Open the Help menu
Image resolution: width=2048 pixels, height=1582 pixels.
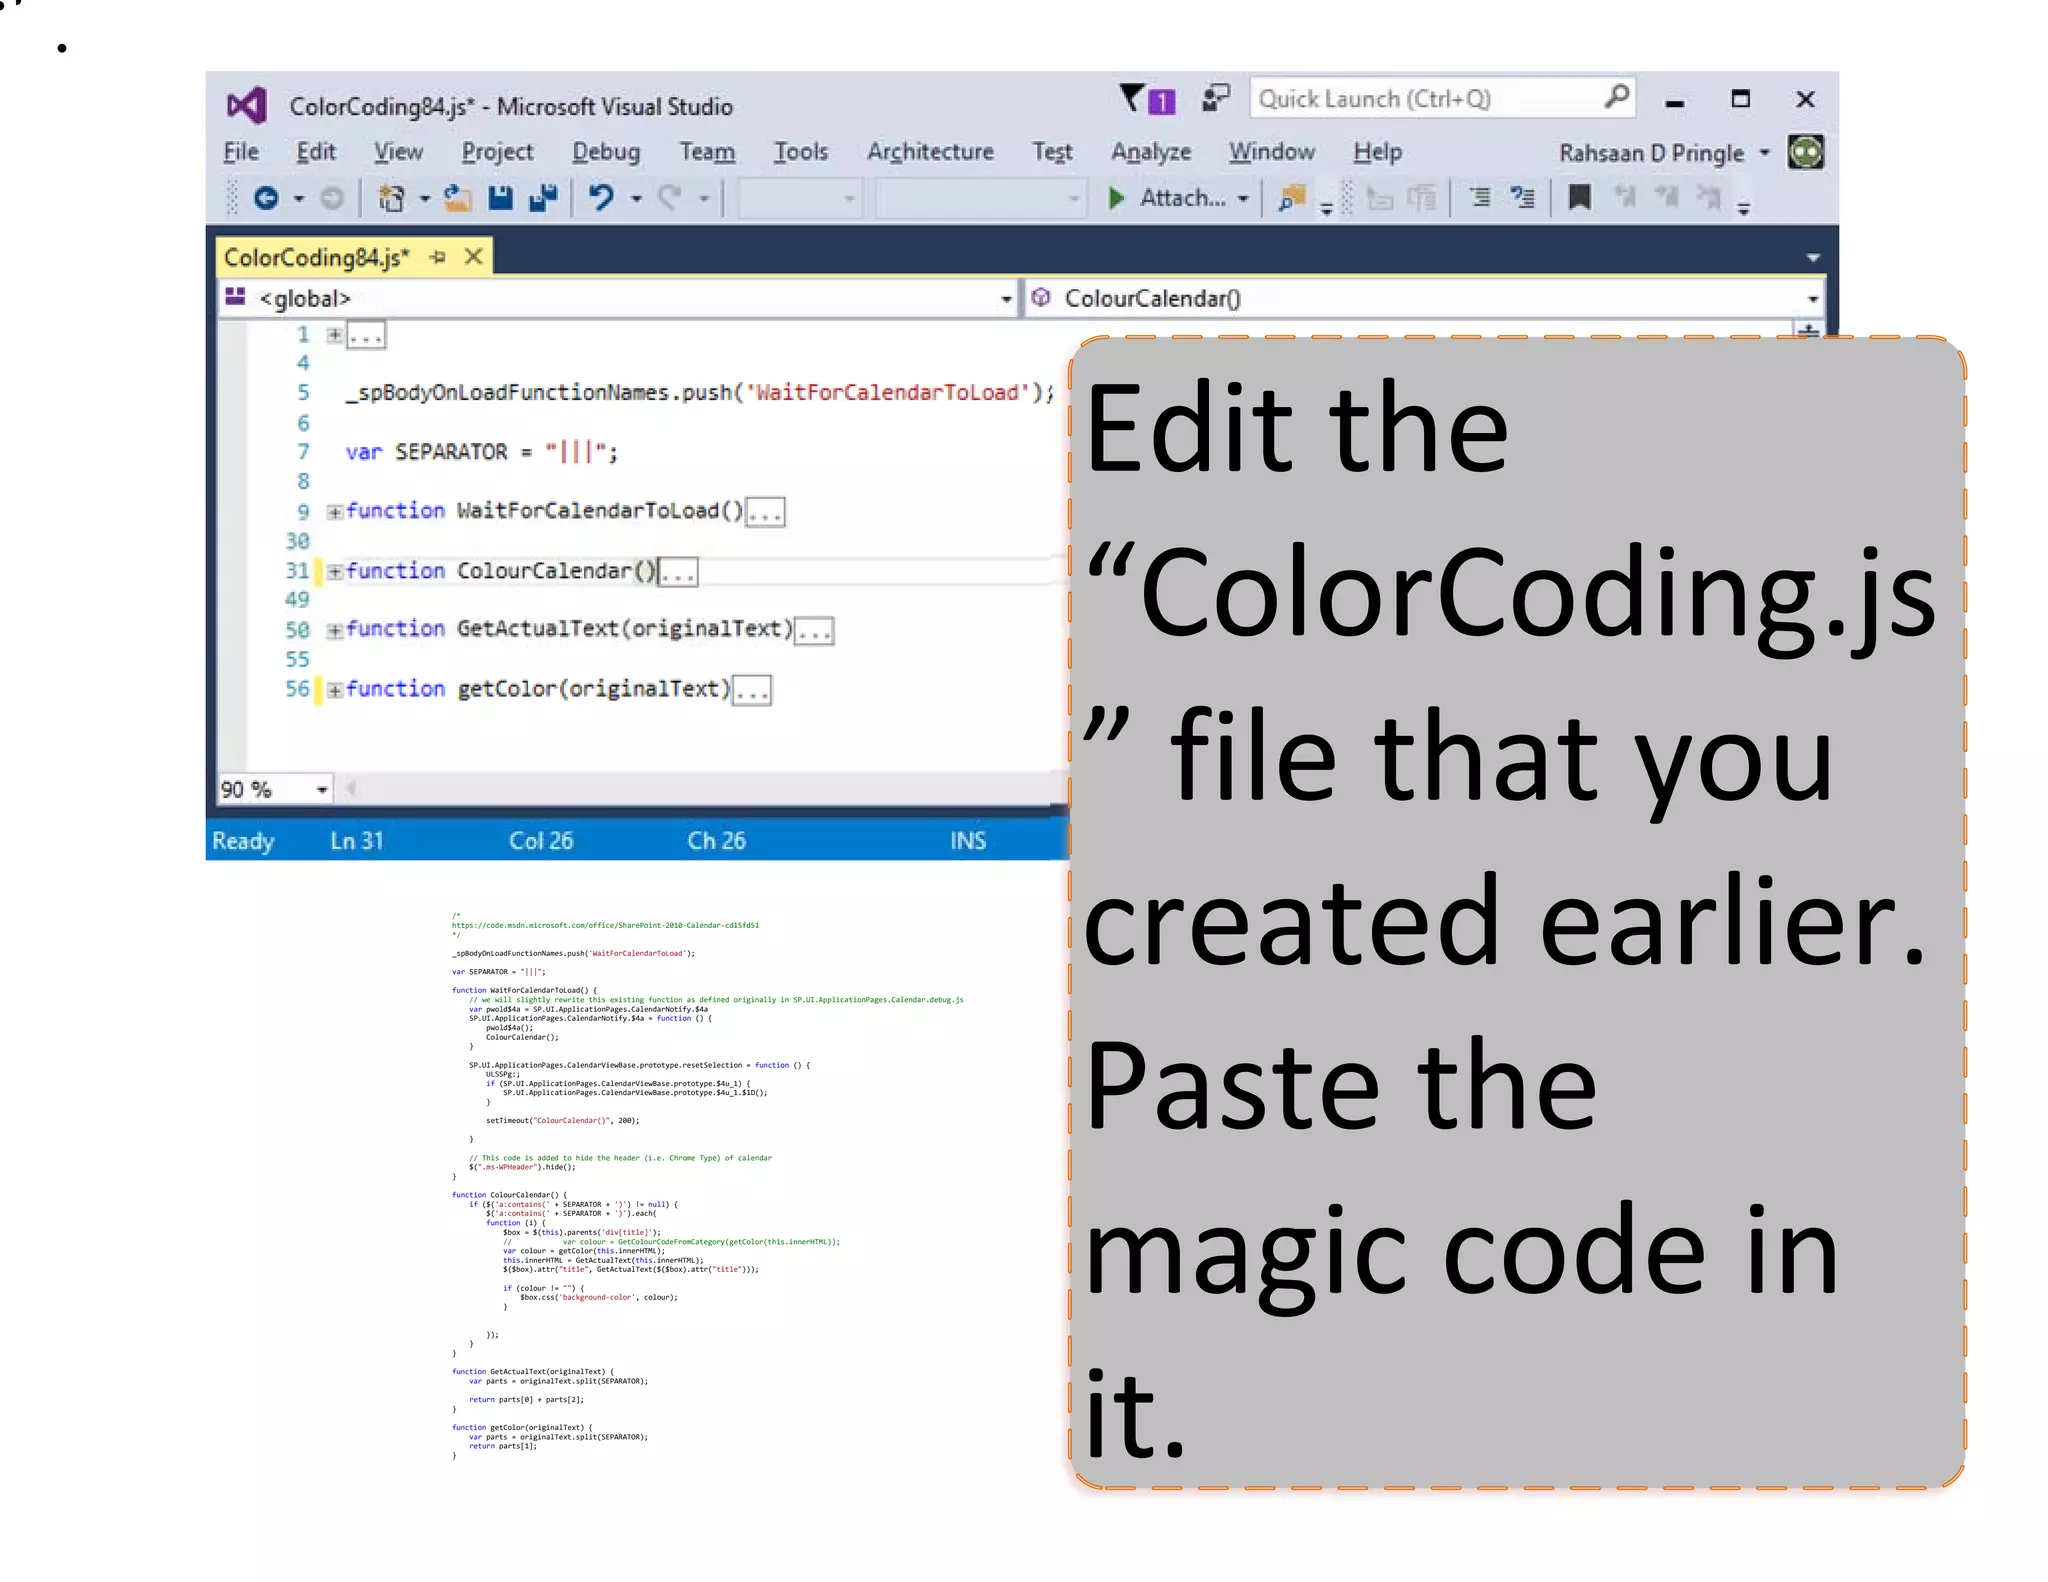1377,152
